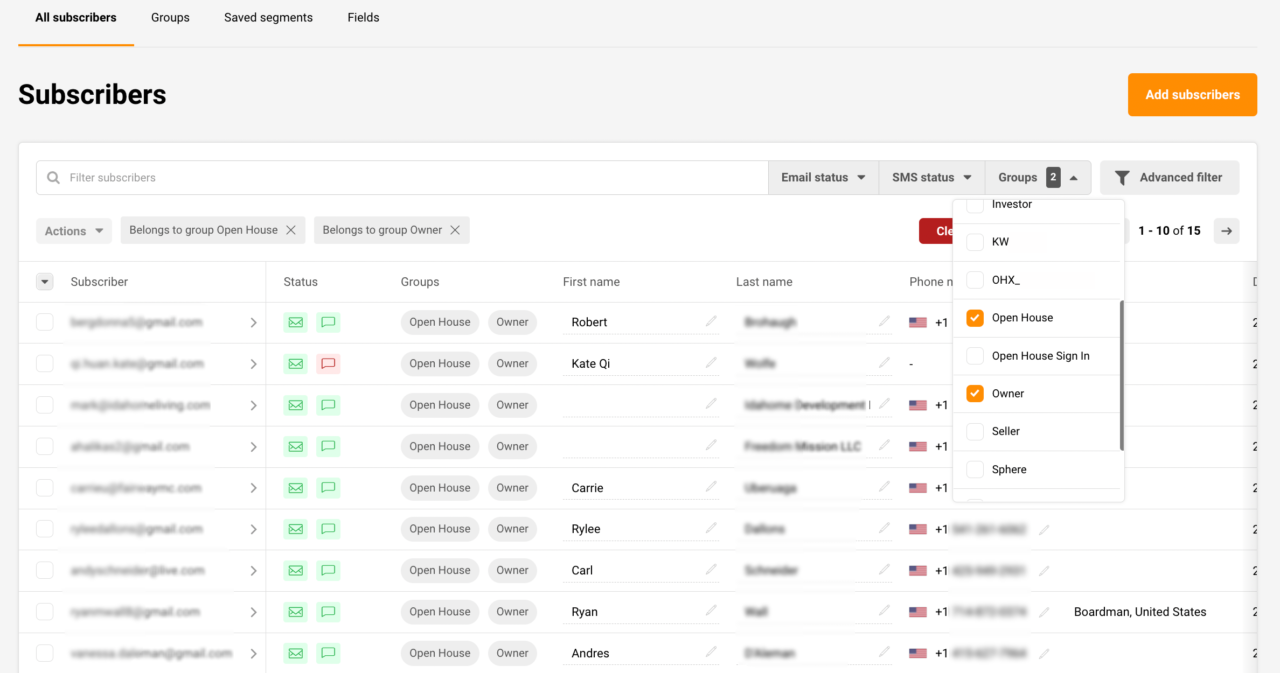Click the US flag icon in Carl's phone column
The height and width of the screenshot is (673, 1280).
coord(918,570)
